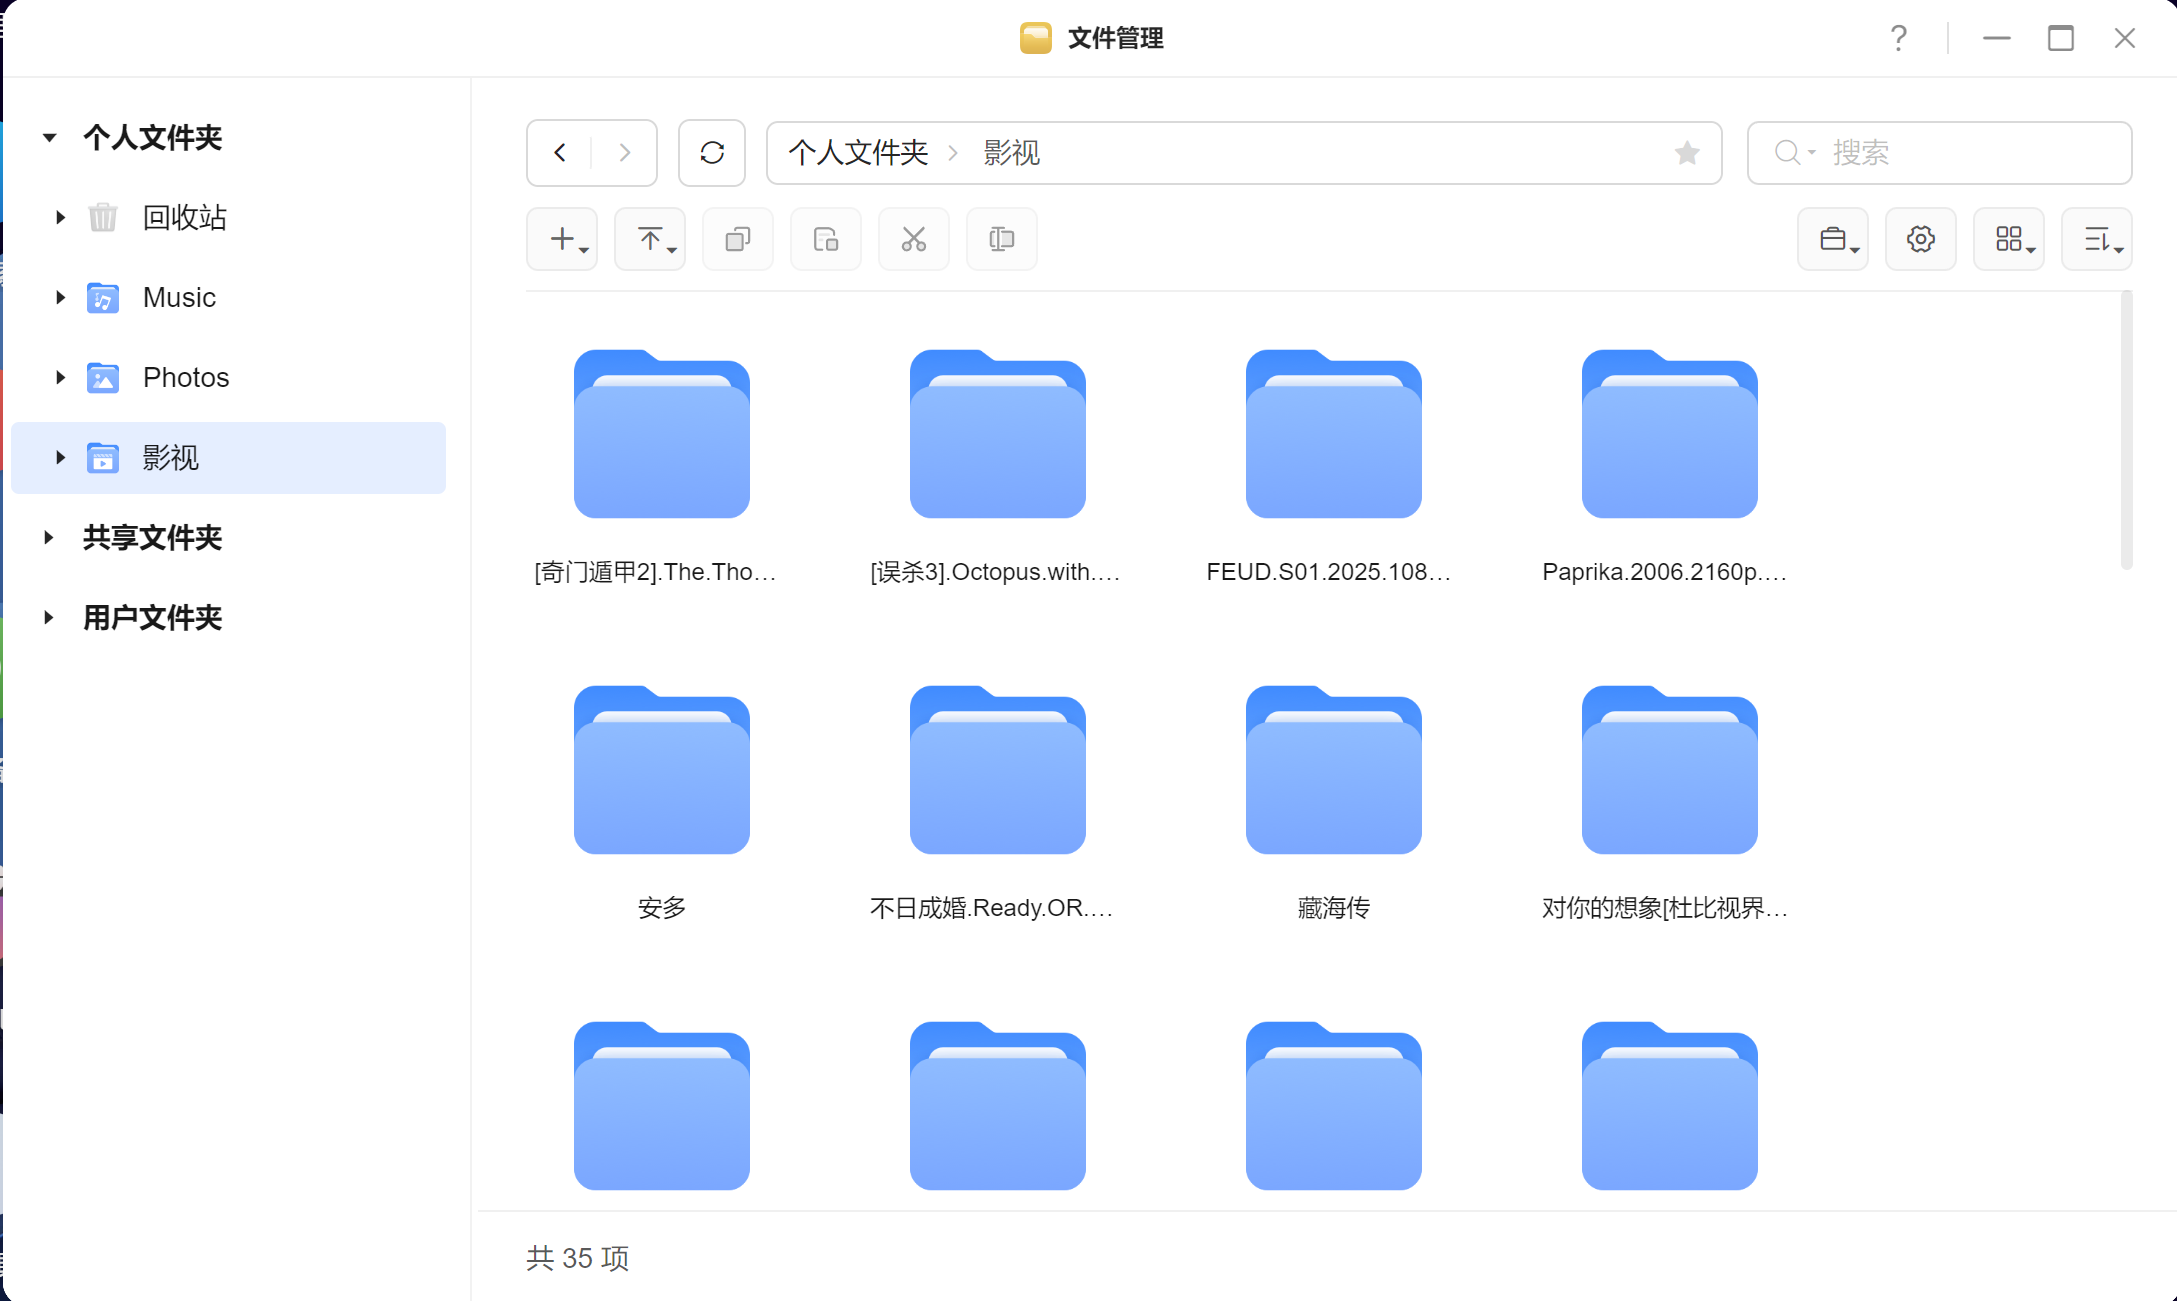Select Photos in the sidebar
The image size is (2177, 1301).
tap(186, 378)
